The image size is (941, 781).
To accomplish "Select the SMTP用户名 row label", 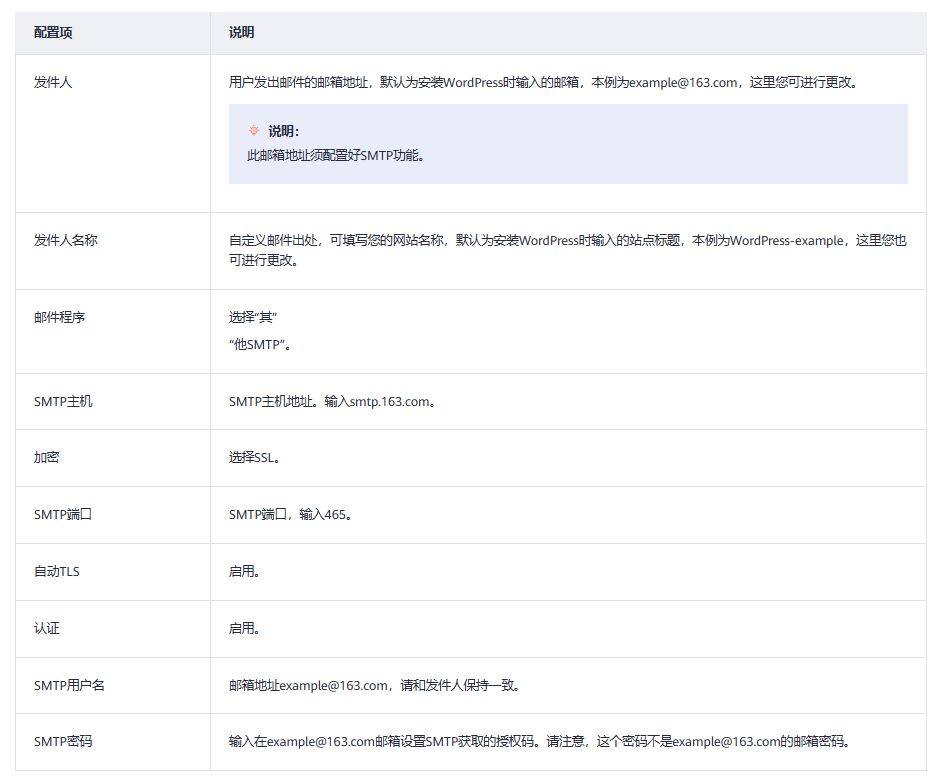I will 69,685.
